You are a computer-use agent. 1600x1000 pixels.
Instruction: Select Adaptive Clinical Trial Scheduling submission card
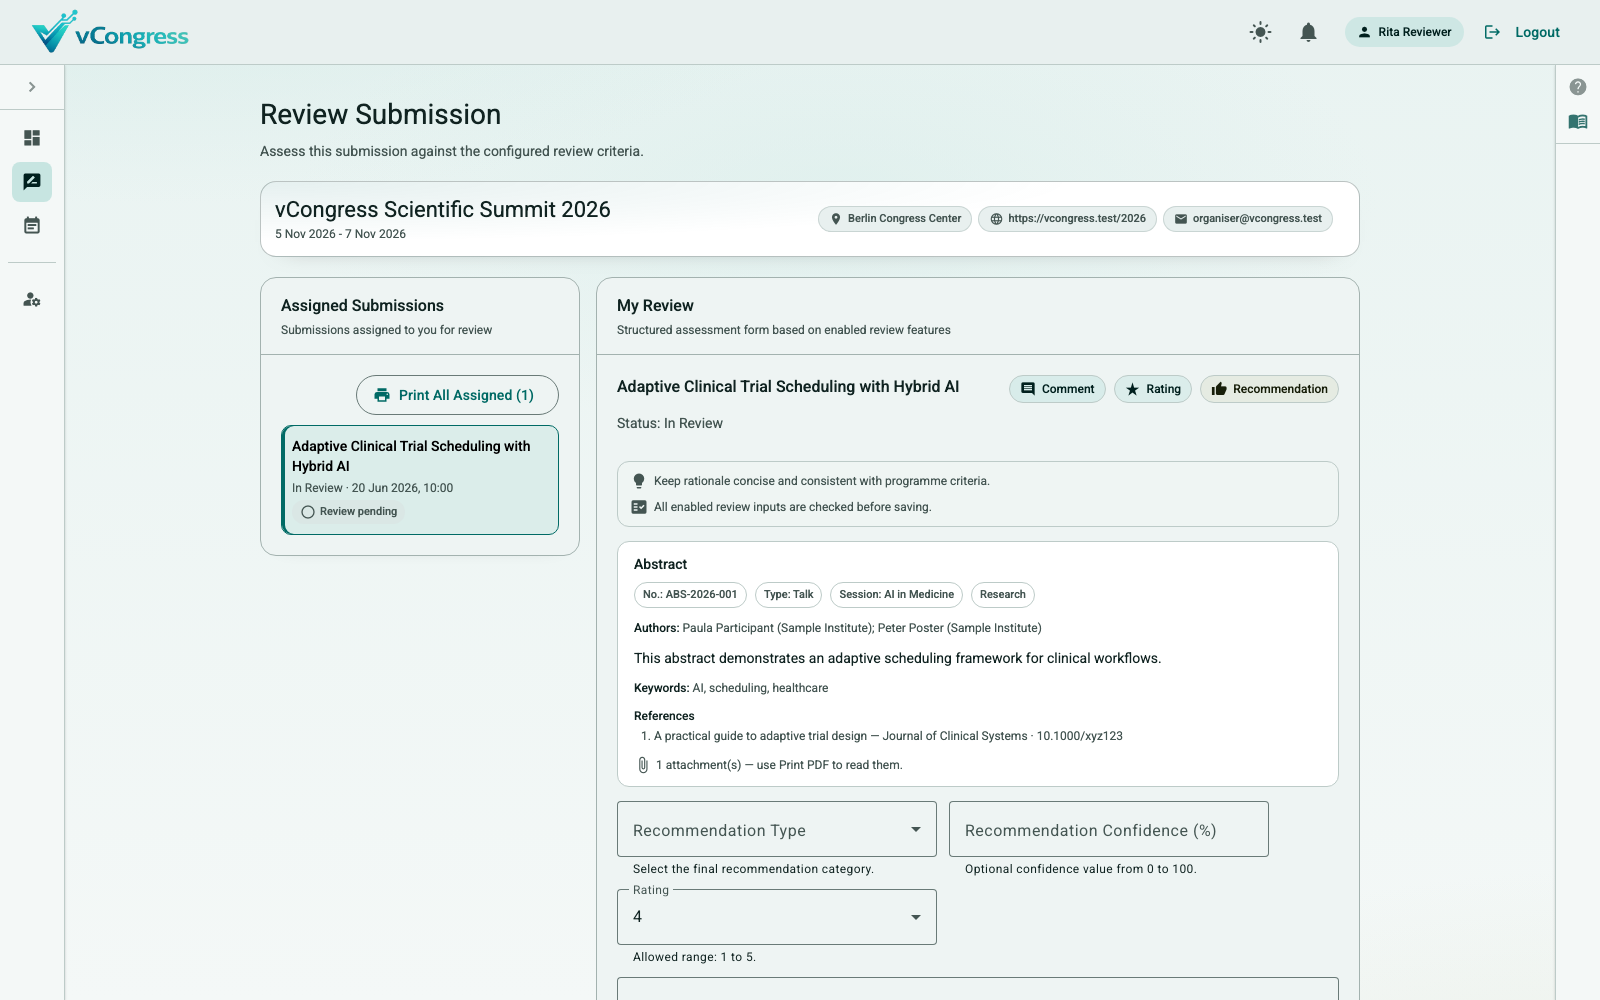pyautogui.click(x=420, y=480)
